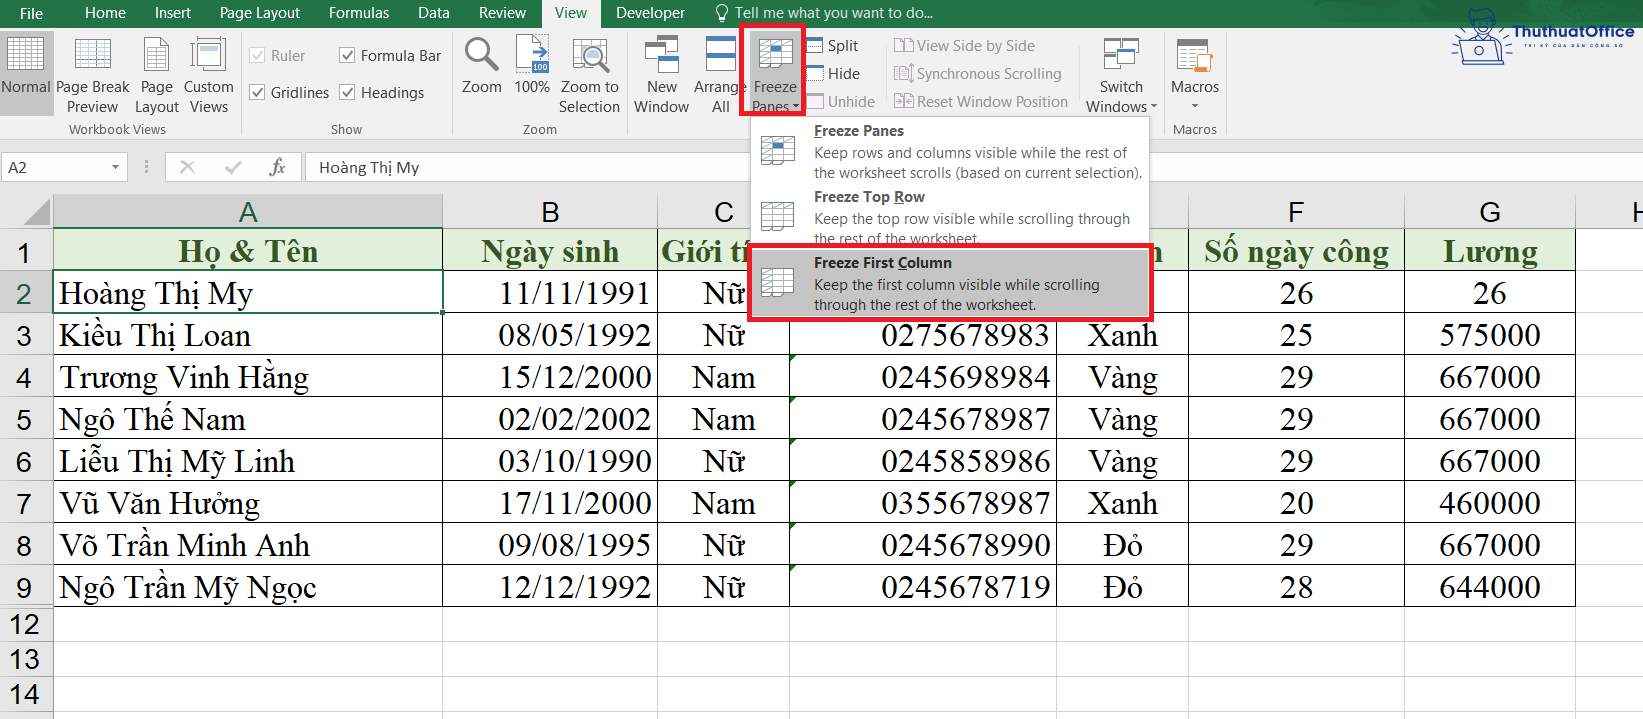
Task: Click date cell 15/12/2000
Action: click(x=550, y=377)
